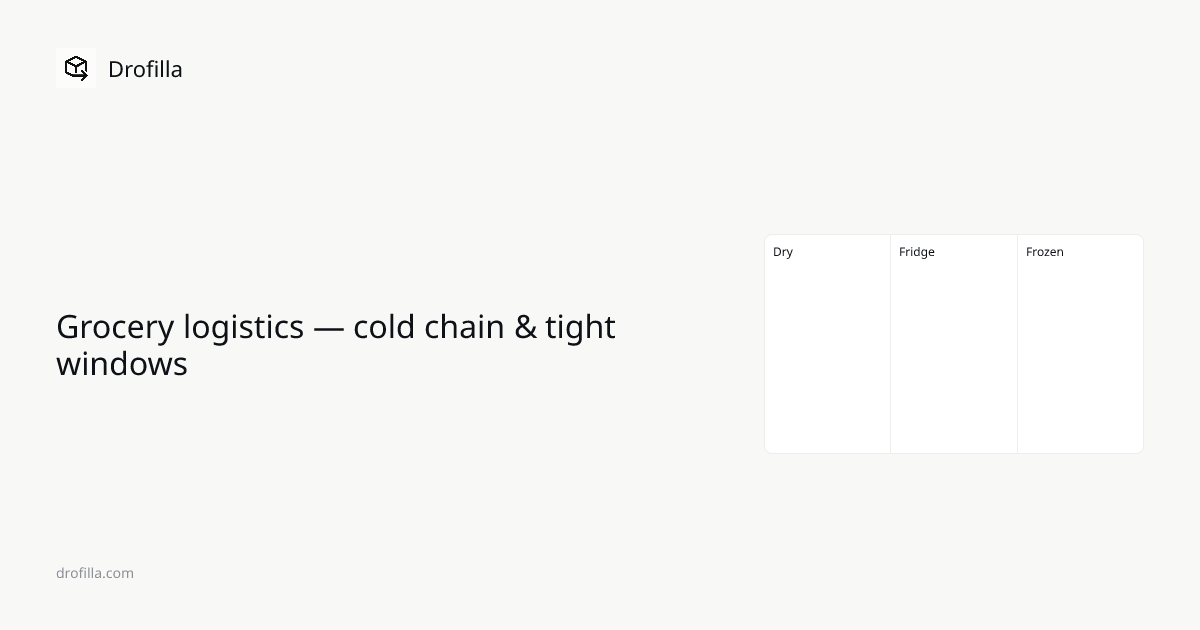
Task: Open the drofilla.com footer link
Action: tap(95, 573)
